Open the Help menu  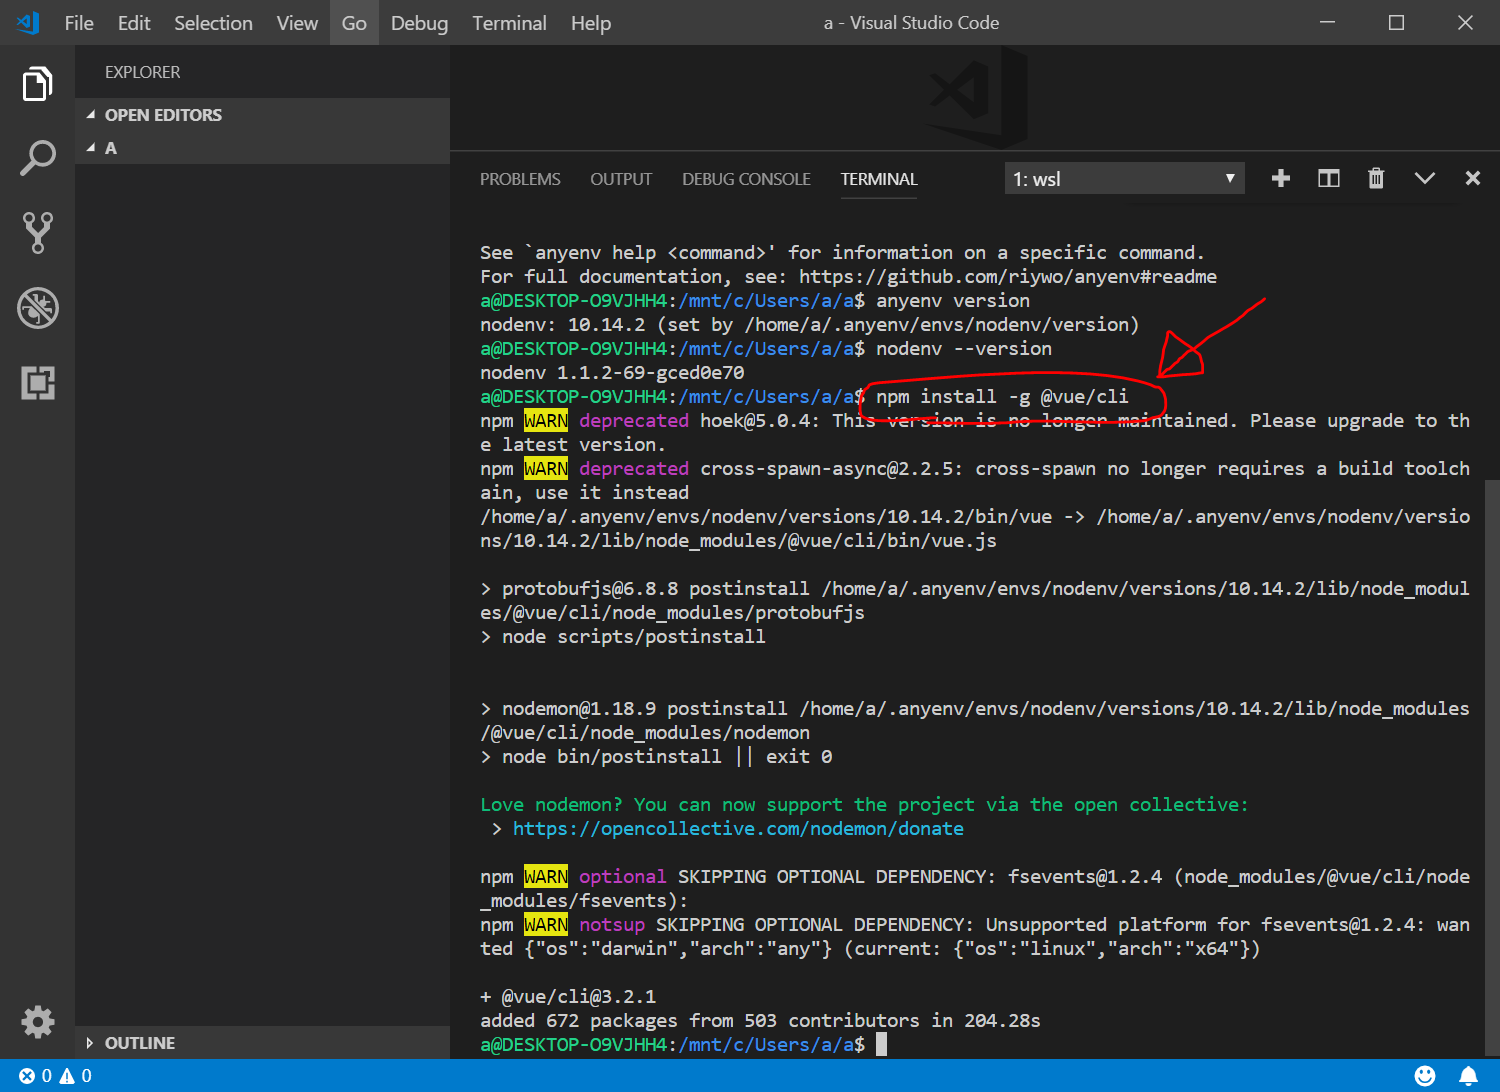click(591, 22)
